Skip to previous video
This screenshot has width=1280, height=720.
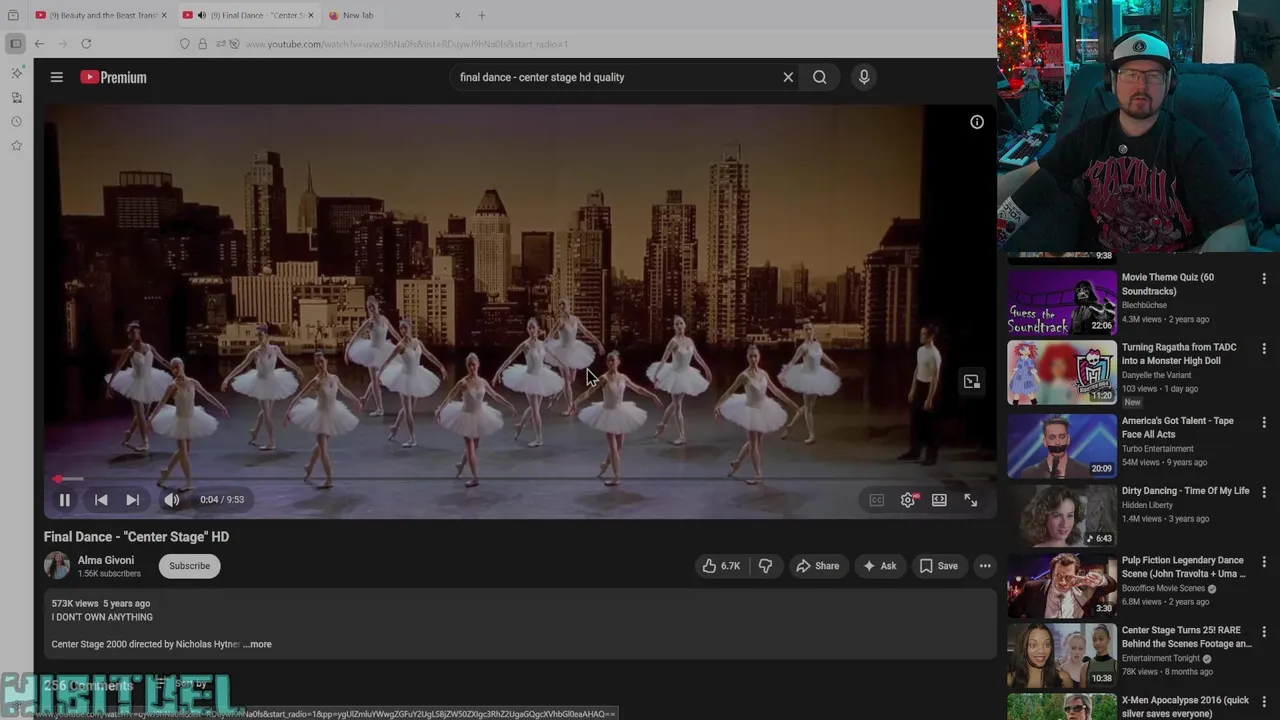click(101, 500)
